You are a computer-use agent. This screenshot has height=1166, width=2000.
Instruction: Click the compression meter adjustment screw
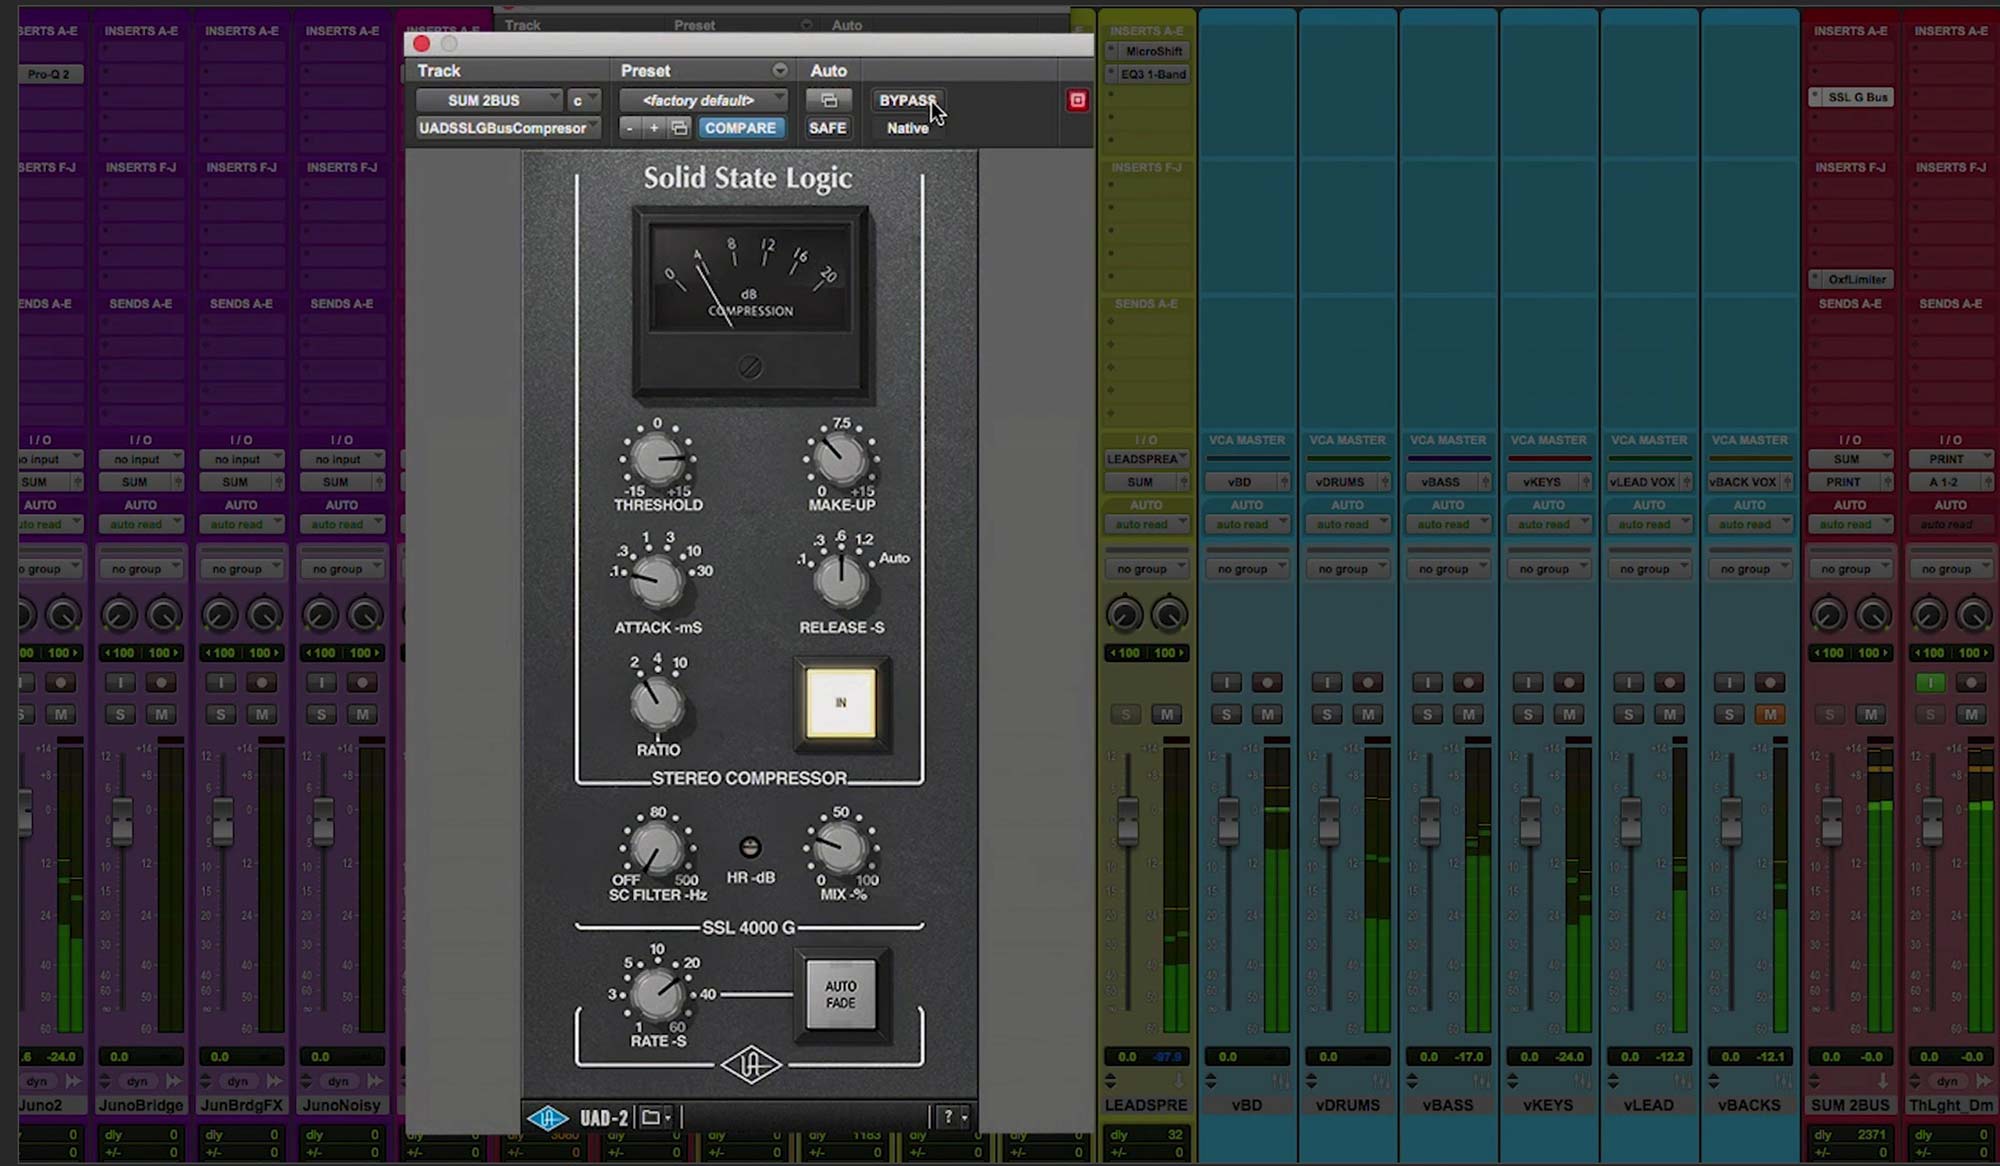(x=750, y=367)
